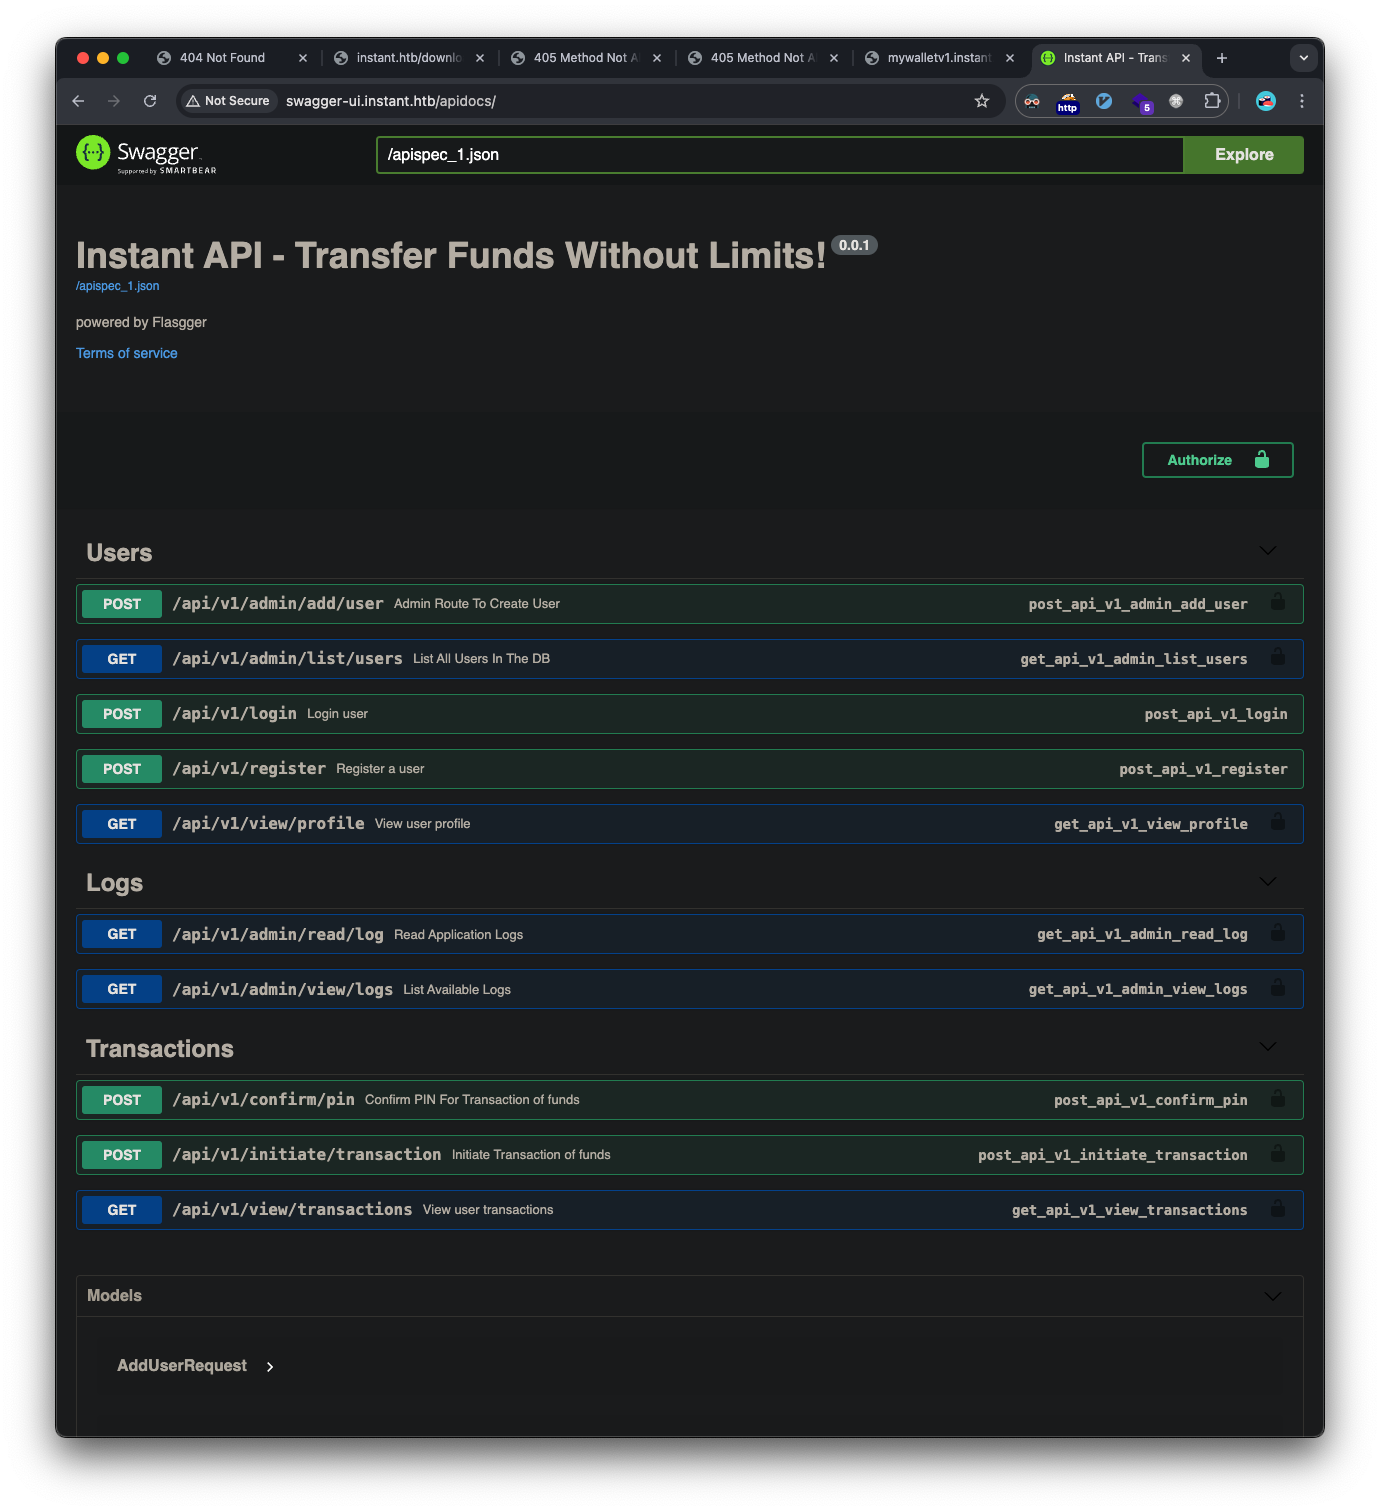Click the green Authorize button
This screenshot has height=1511, width=1380.
[1217, 460]
